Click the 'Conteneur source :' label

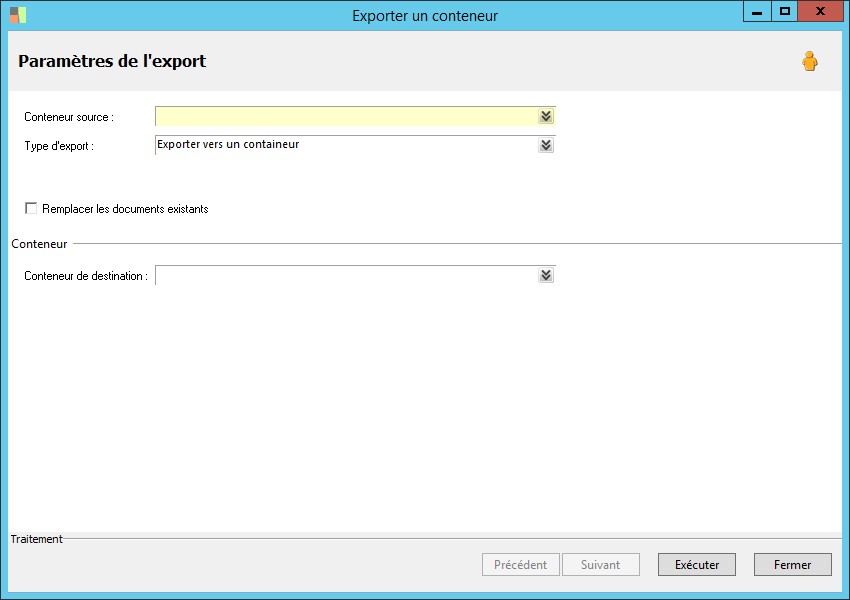tap(69, 117)
